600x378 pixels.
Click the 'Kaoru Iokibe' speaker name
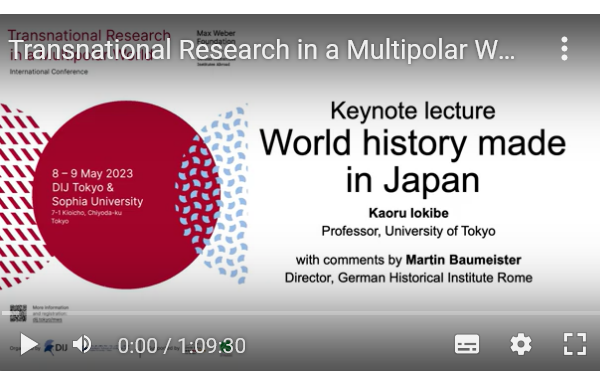tap(408, 213)
